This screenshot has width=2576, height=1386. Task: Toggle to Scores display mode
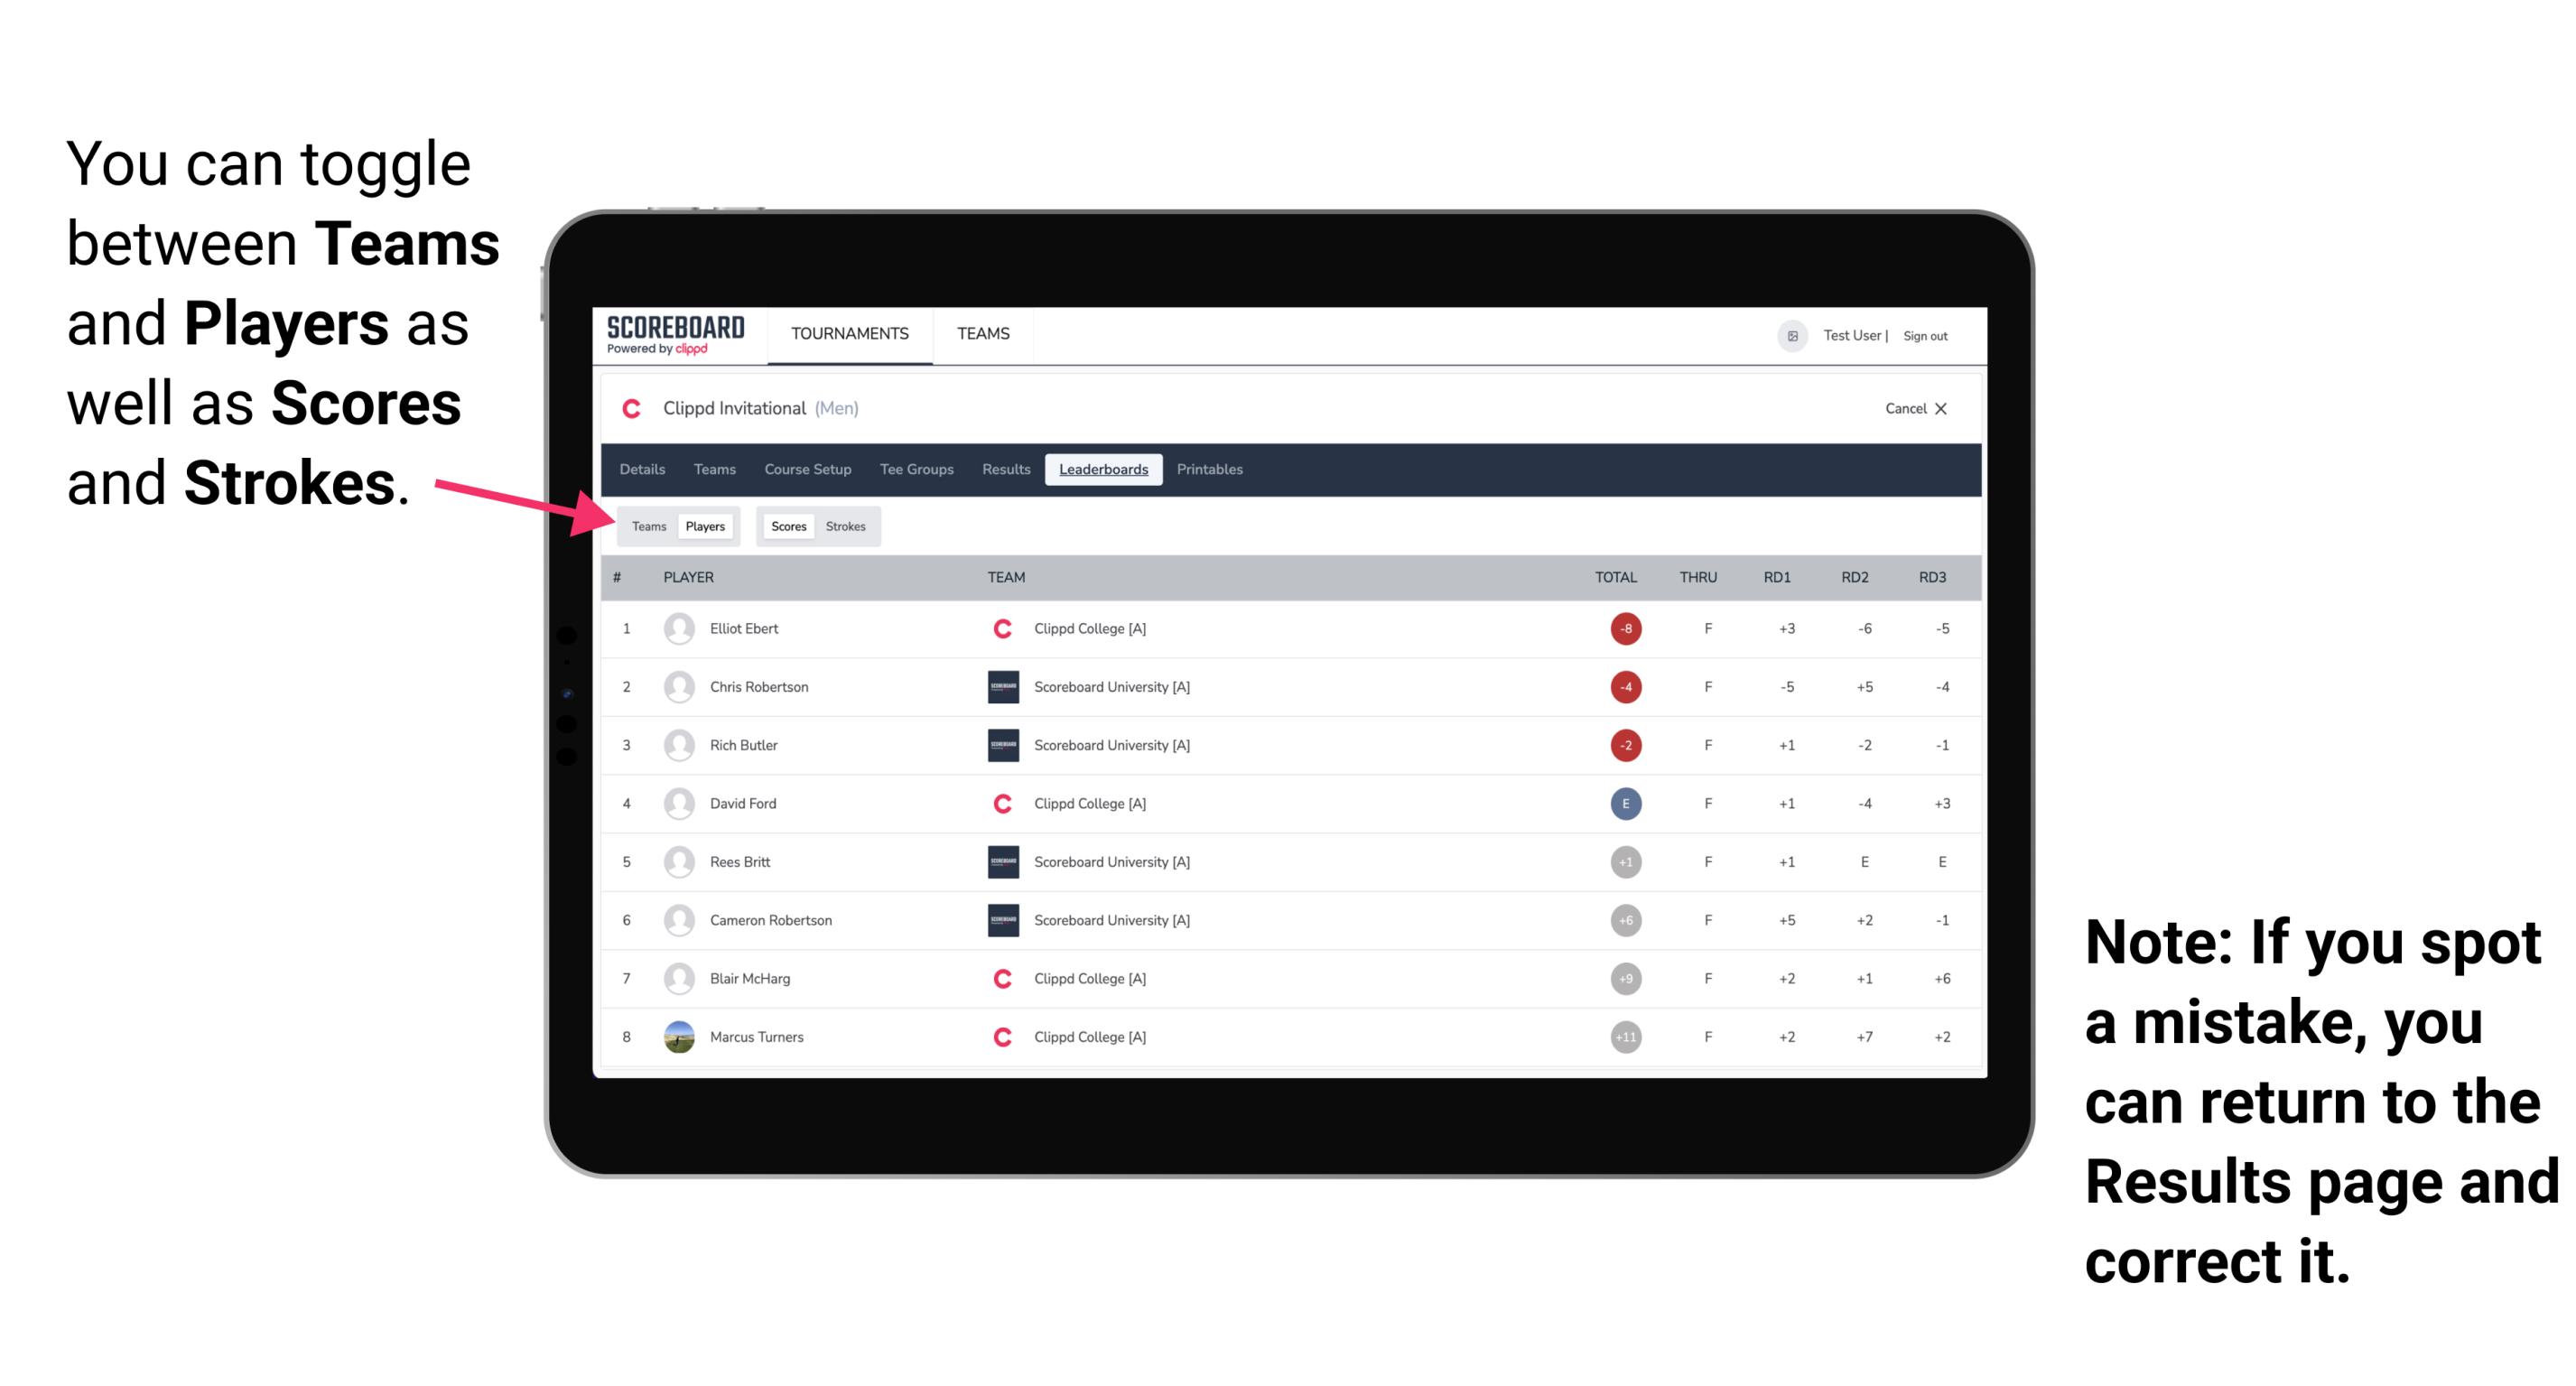pos(785,526)
